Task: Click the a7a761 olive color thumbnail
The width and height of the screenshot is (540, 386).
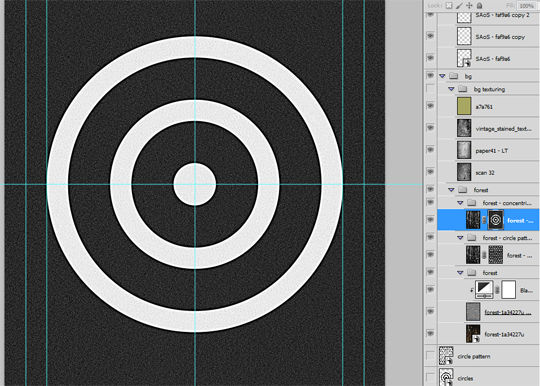Action: coord(464,106)
